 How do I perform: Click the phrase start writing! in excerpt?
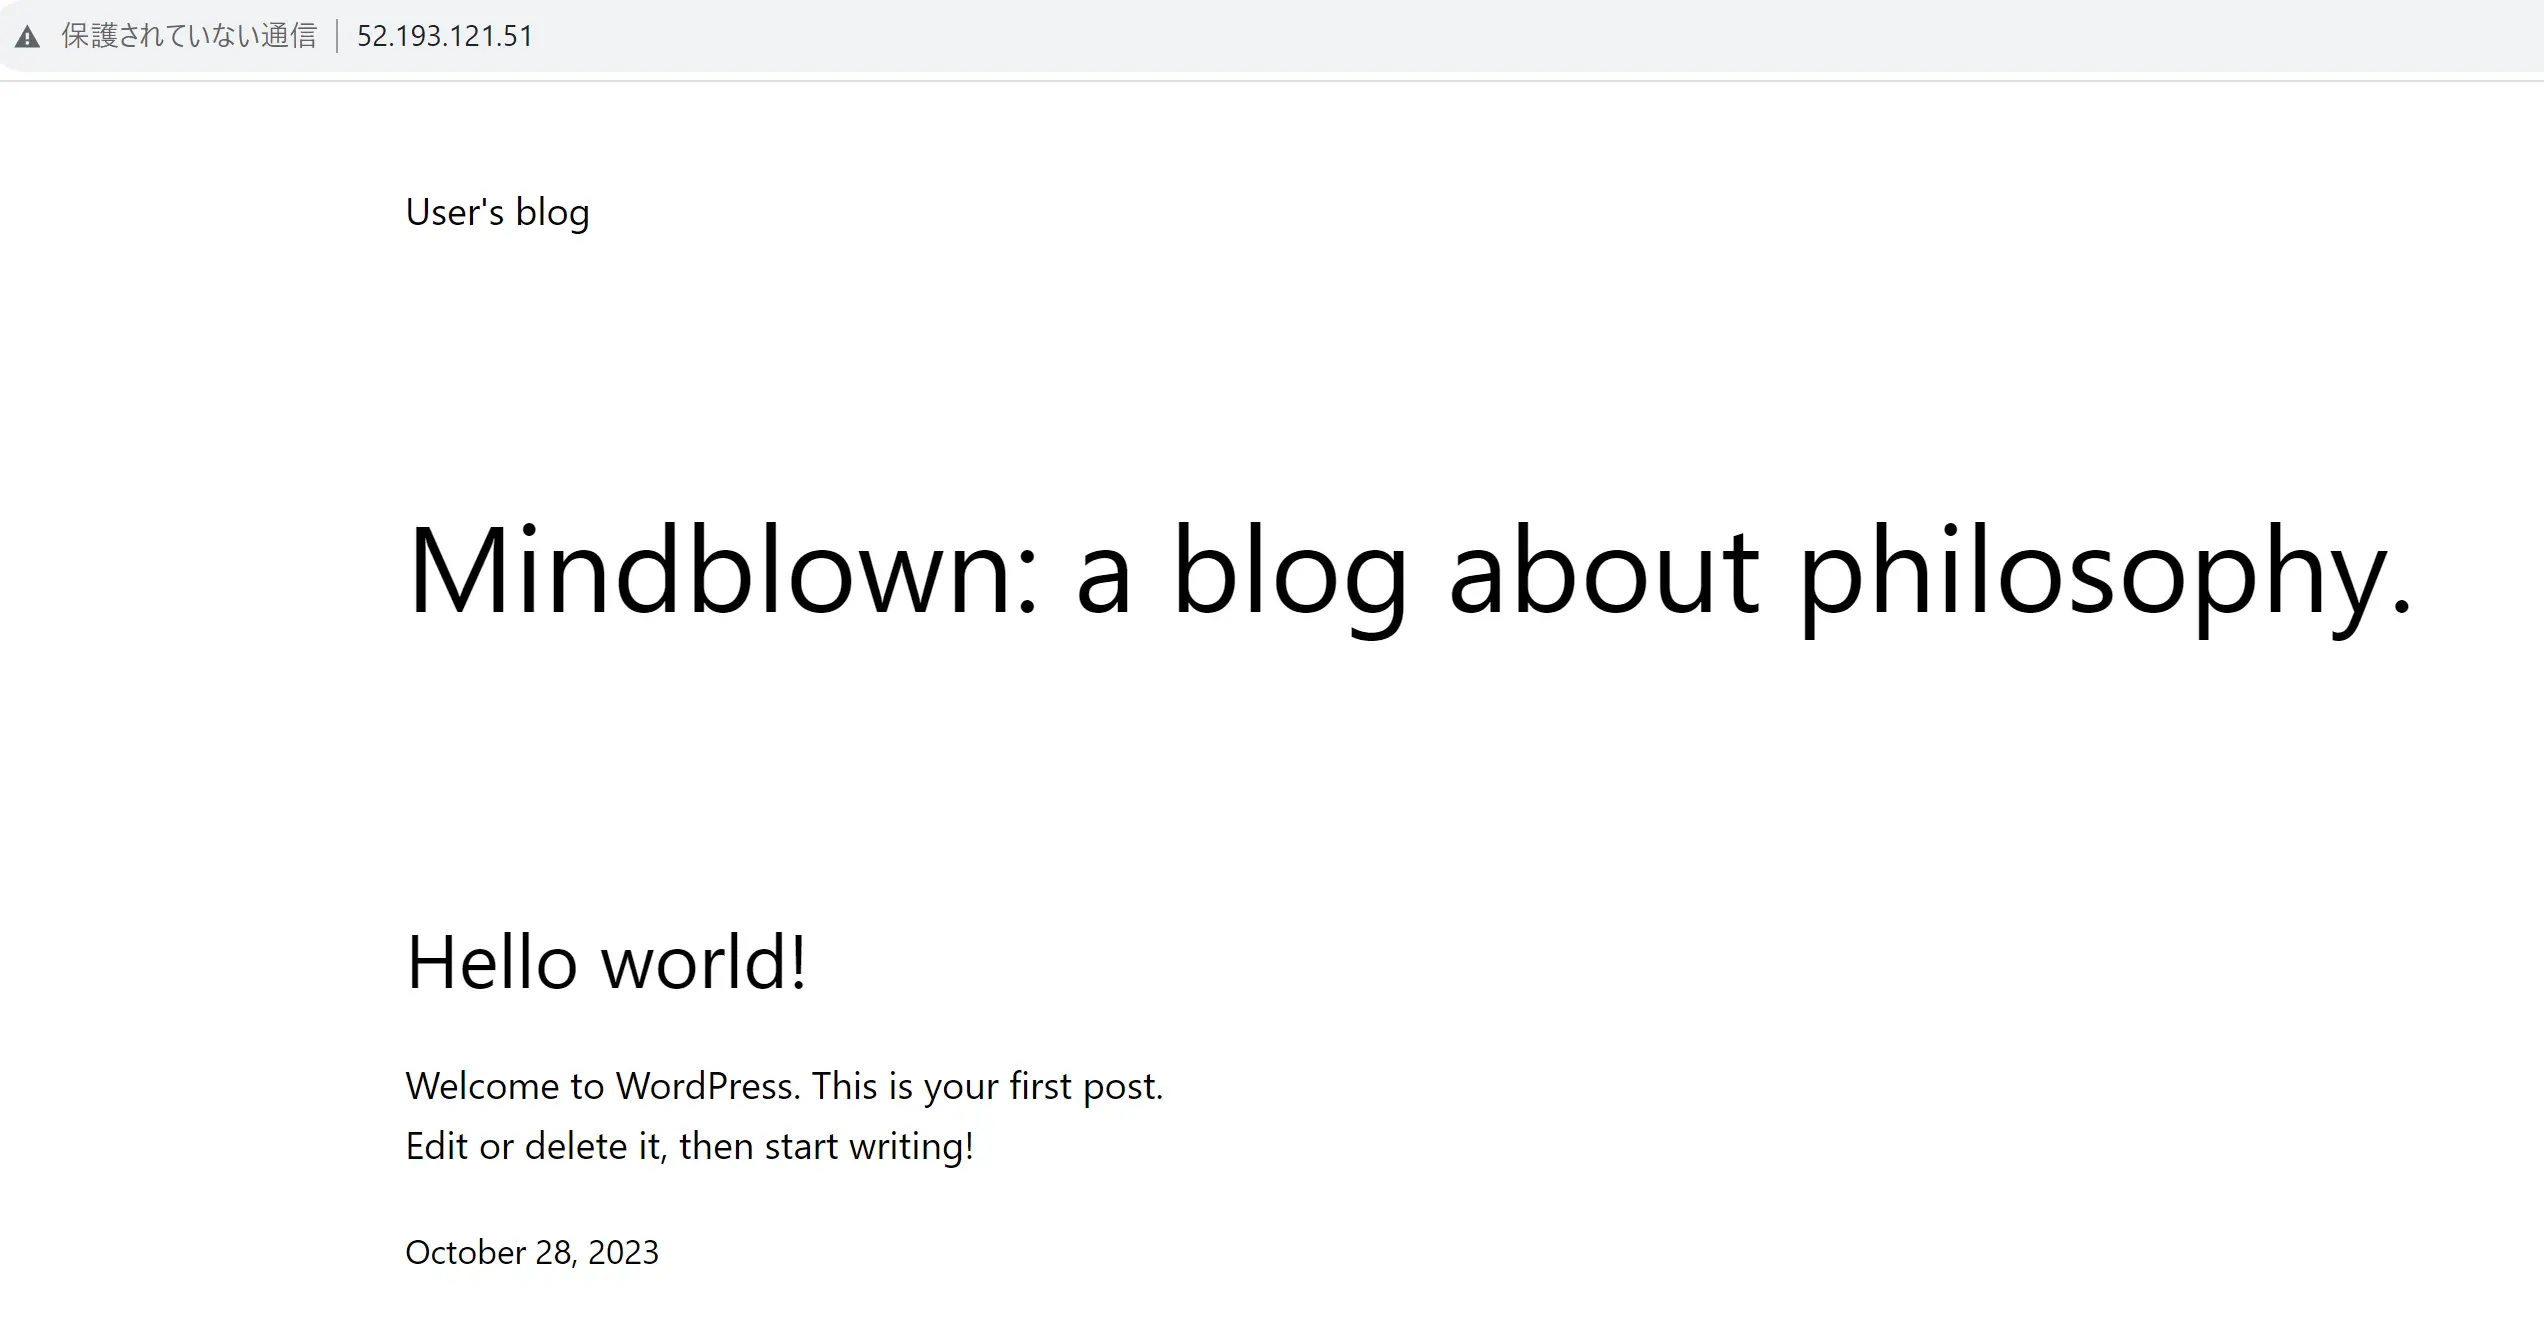click(x=869, y=1146)
